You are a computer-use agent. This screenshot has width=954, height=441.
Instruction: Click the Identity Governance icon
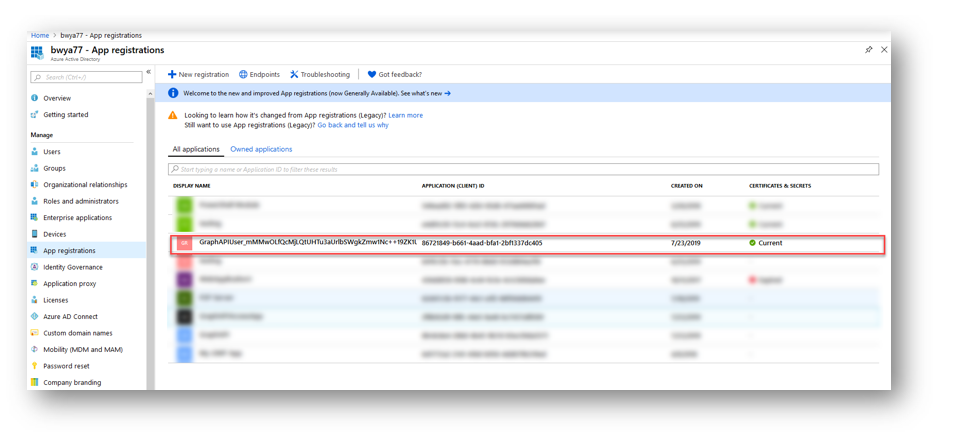point(35,266)
